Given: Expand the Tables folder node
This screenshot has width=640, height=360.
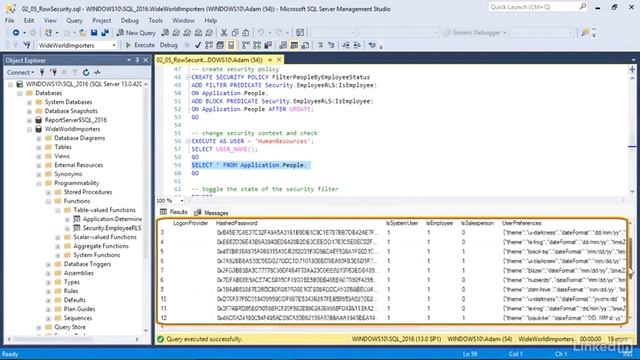Looking at the screenshot, I should [x=39, y=147].
